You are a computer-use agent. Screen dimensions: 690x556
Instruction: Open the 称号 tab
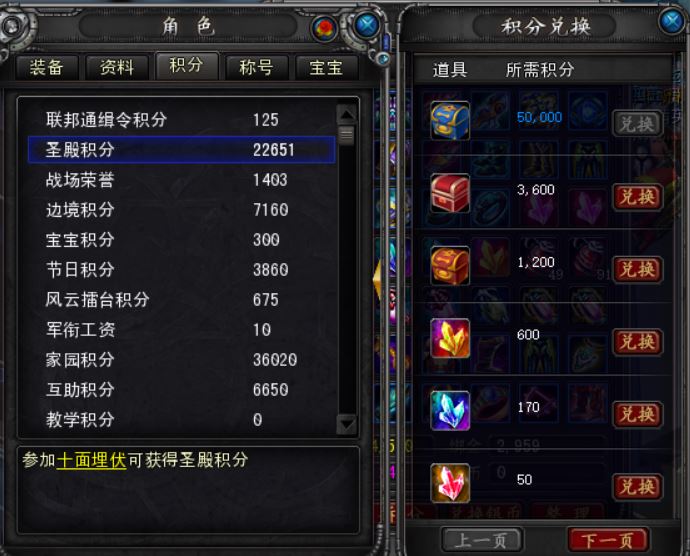point(257,68)
